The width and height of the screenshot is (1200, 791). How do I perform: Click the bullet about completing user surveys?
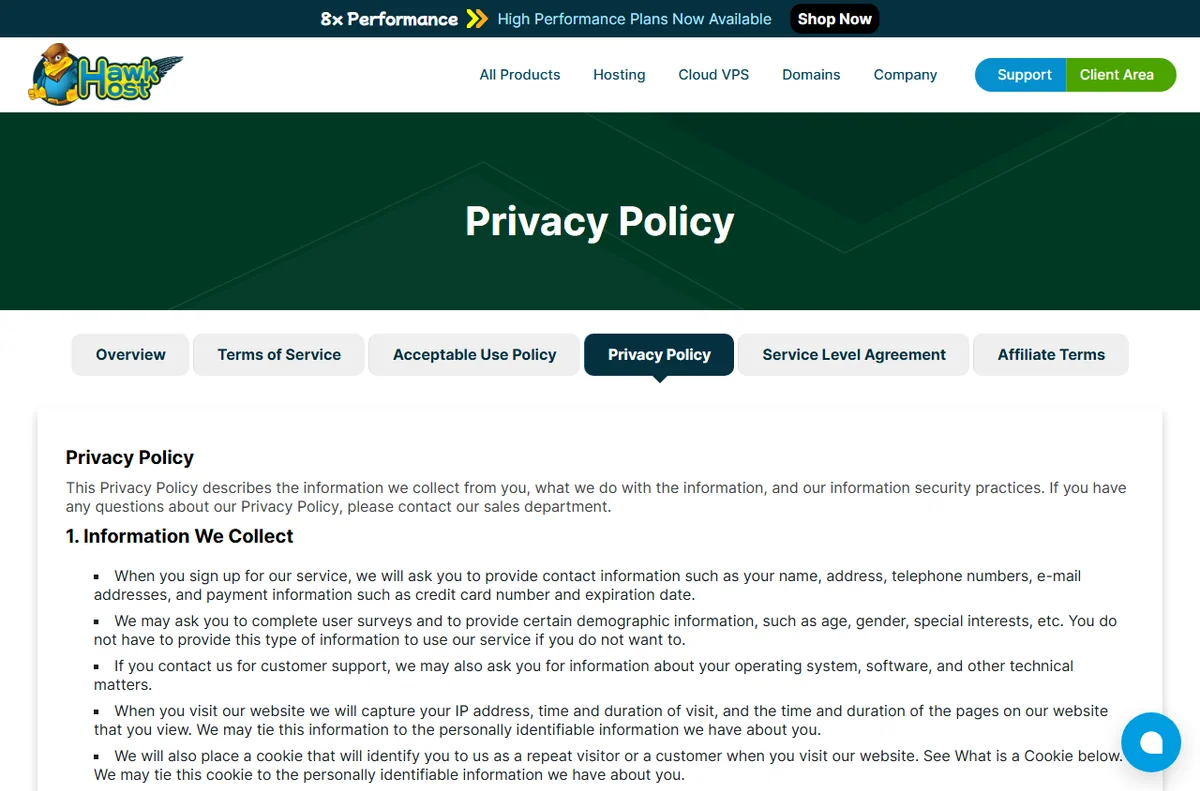coord(605,630)
